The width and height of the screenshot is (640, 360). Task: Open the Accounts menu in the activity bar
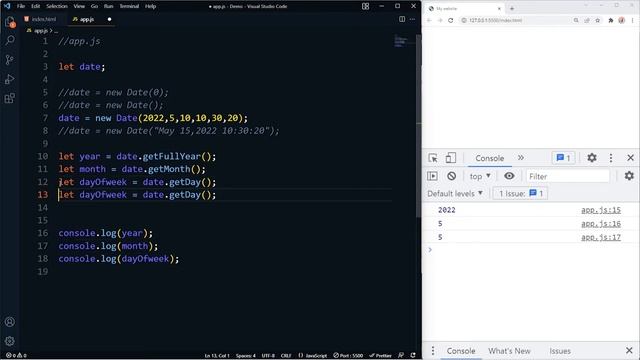(x=10, y=322)
